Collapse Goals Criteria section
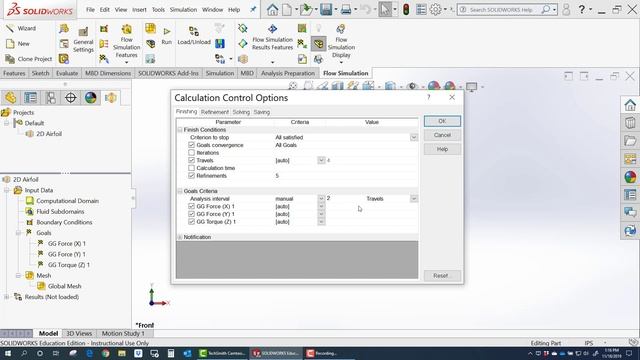640x360 pixels. (x=180, y=191)
